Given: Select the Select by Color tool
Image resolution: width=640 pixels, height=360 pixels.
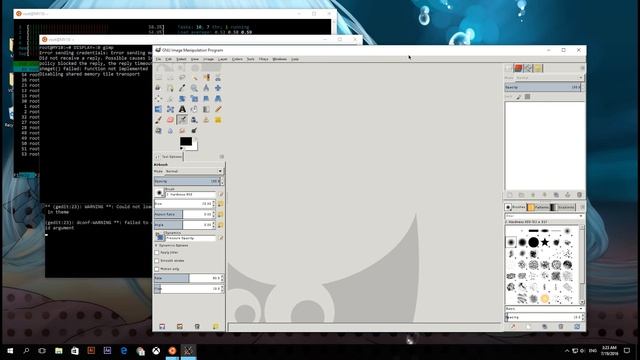Looking at the screenshot, I should point(206,77).
